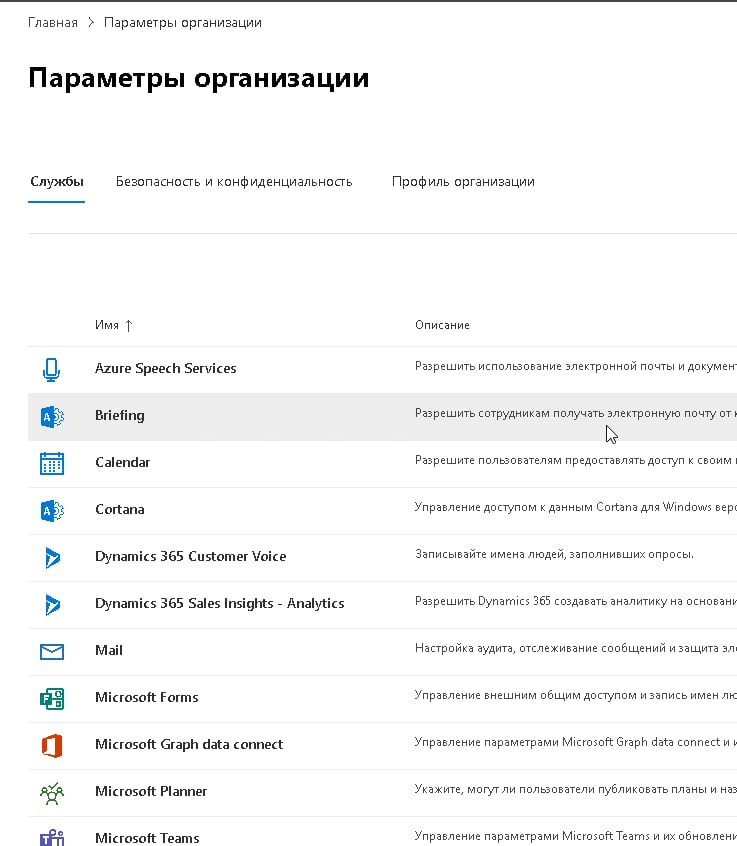This screenshot has height=846, width=737.
Task: Click the Azure Speech Services microphone icon
Action: click(51, 370)
